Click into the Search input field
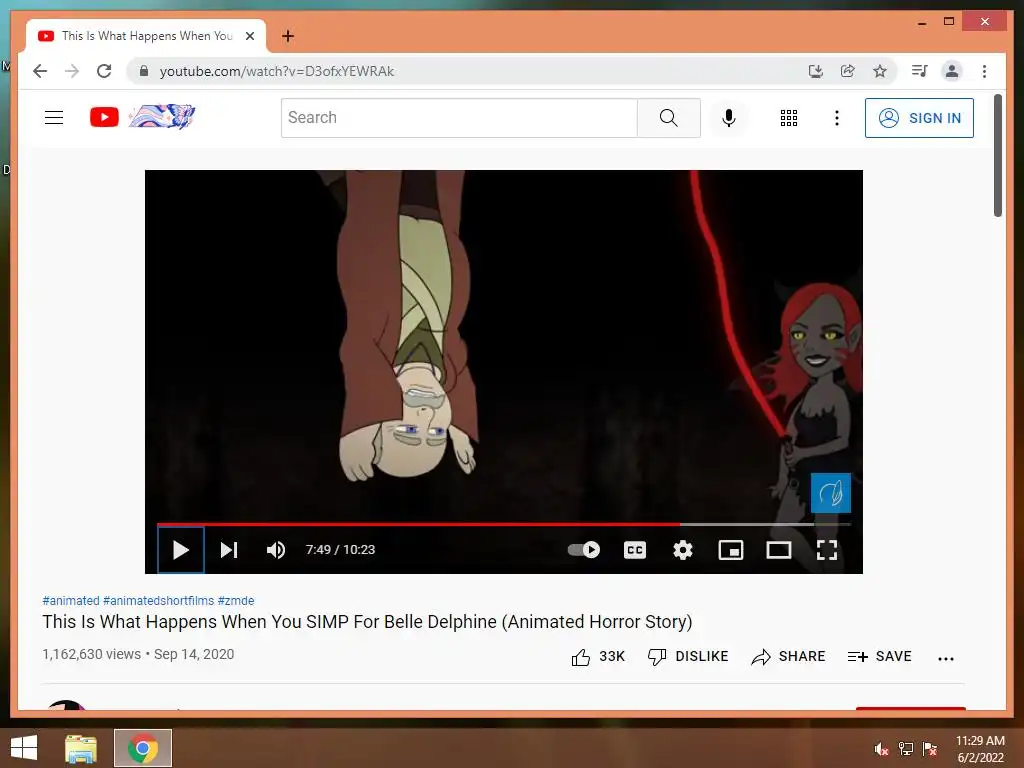 click(x=459, y=118)
